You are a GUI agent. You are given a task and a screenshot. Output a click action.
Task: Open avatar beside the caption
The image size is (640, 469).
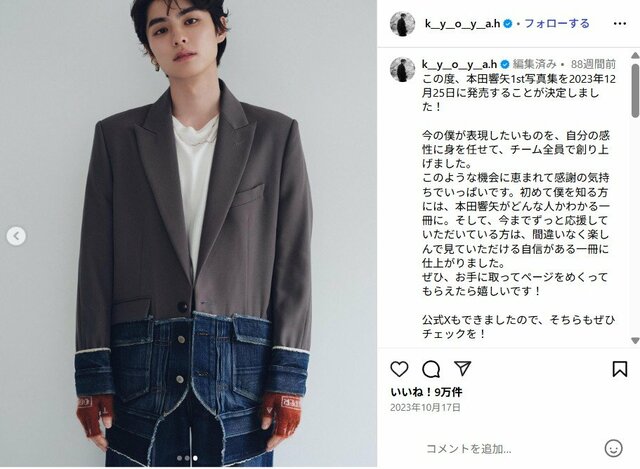(402, 69)
